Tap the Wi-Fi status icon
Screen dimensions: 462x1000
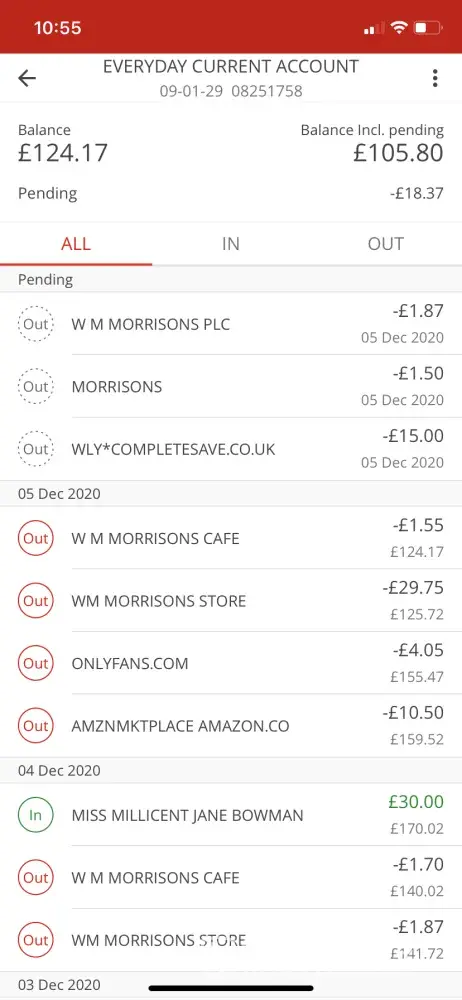point(399,28)
